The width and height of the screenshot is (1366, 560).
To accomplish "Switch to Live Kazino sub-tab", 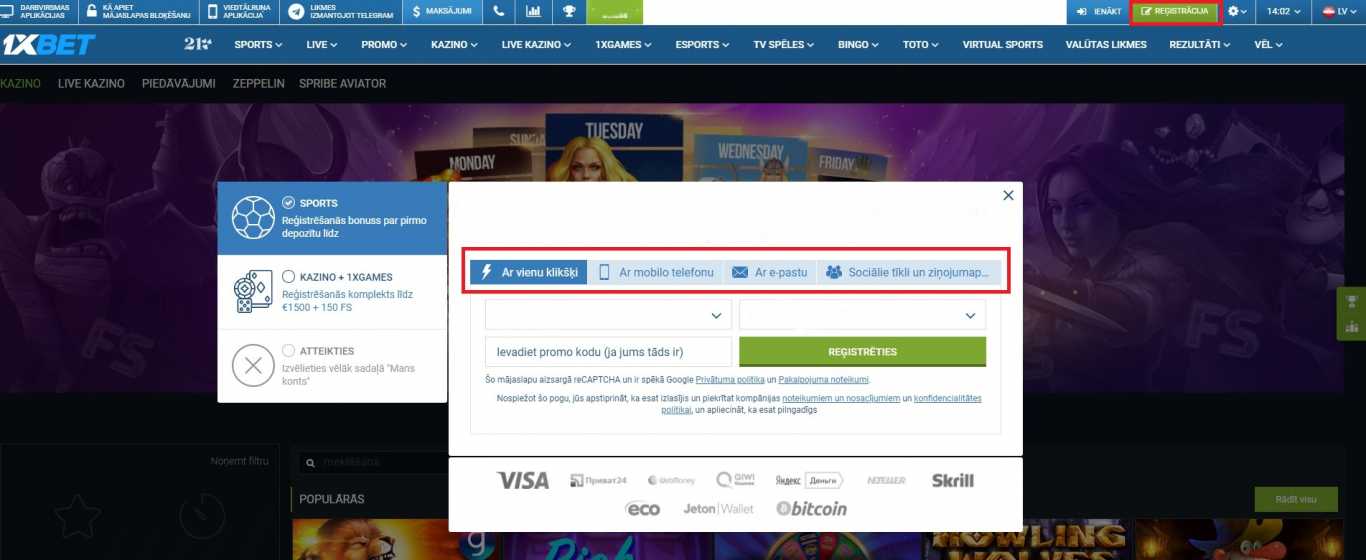I will (91, 84).
